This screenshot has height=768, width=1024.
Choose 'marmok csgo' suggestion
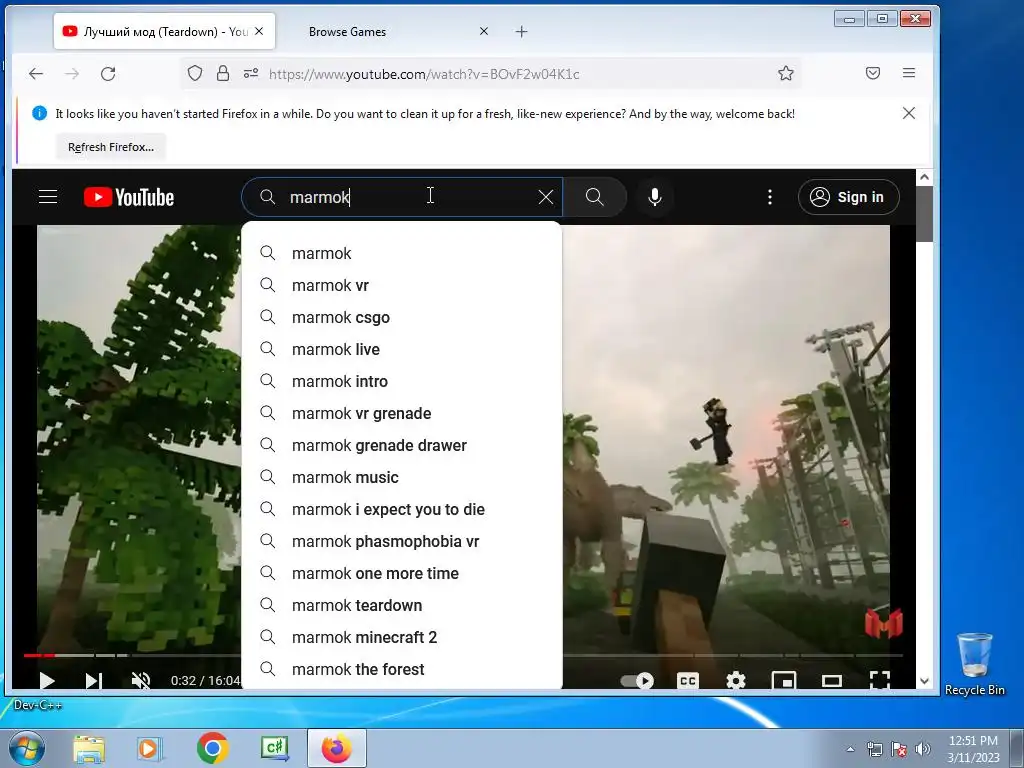[x=402, y=317]
